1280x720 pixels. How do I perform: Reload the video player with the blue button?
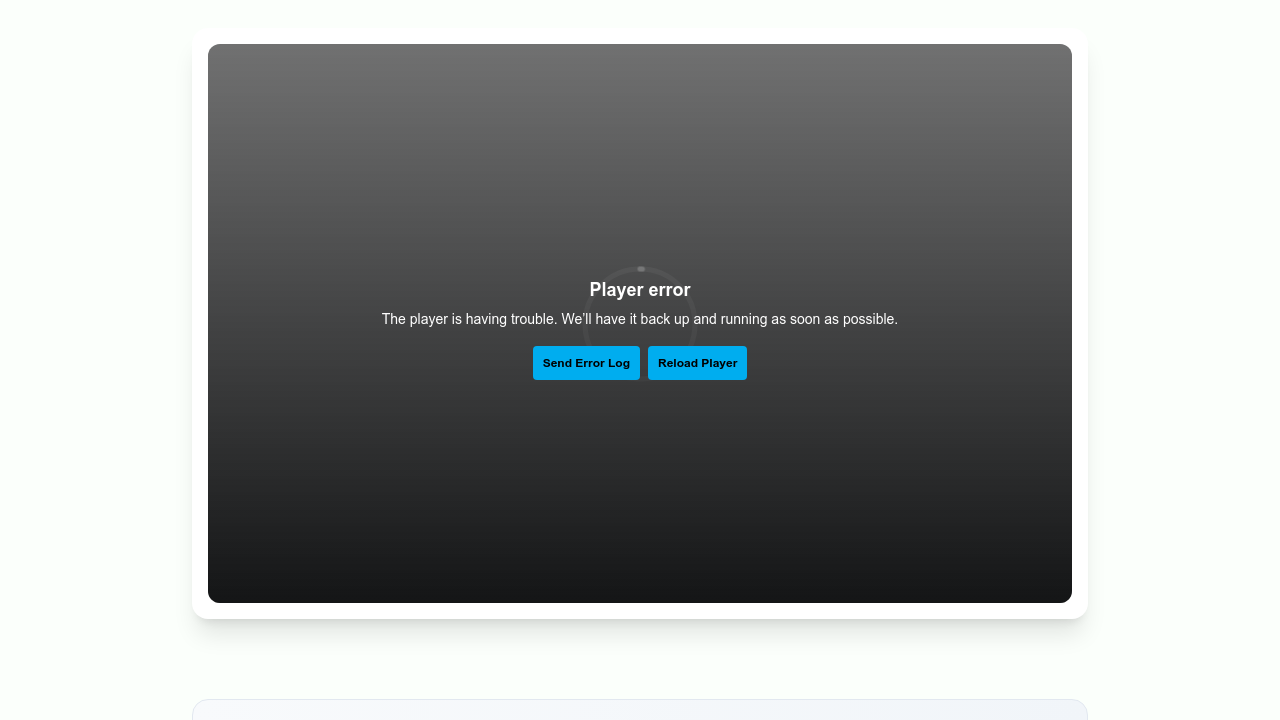697,363
